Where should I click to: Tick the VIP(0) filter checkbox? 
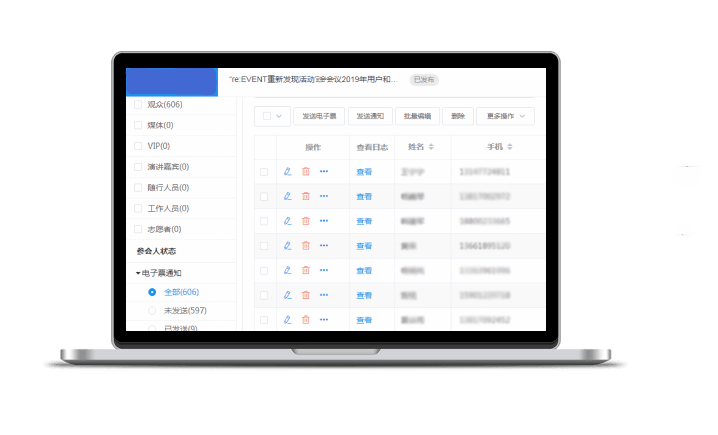click(138, 146)
